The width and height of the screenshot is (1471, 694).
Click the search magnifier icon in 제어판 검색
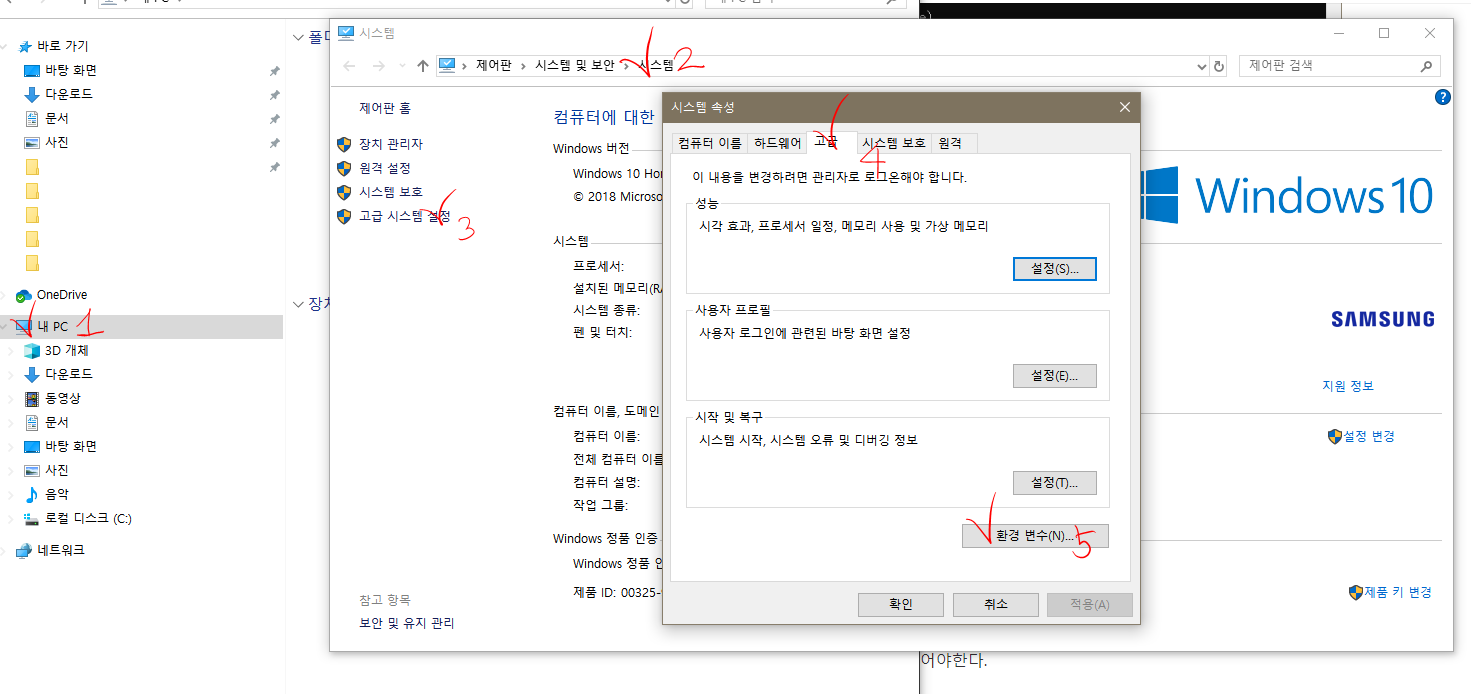(1426, 66)
